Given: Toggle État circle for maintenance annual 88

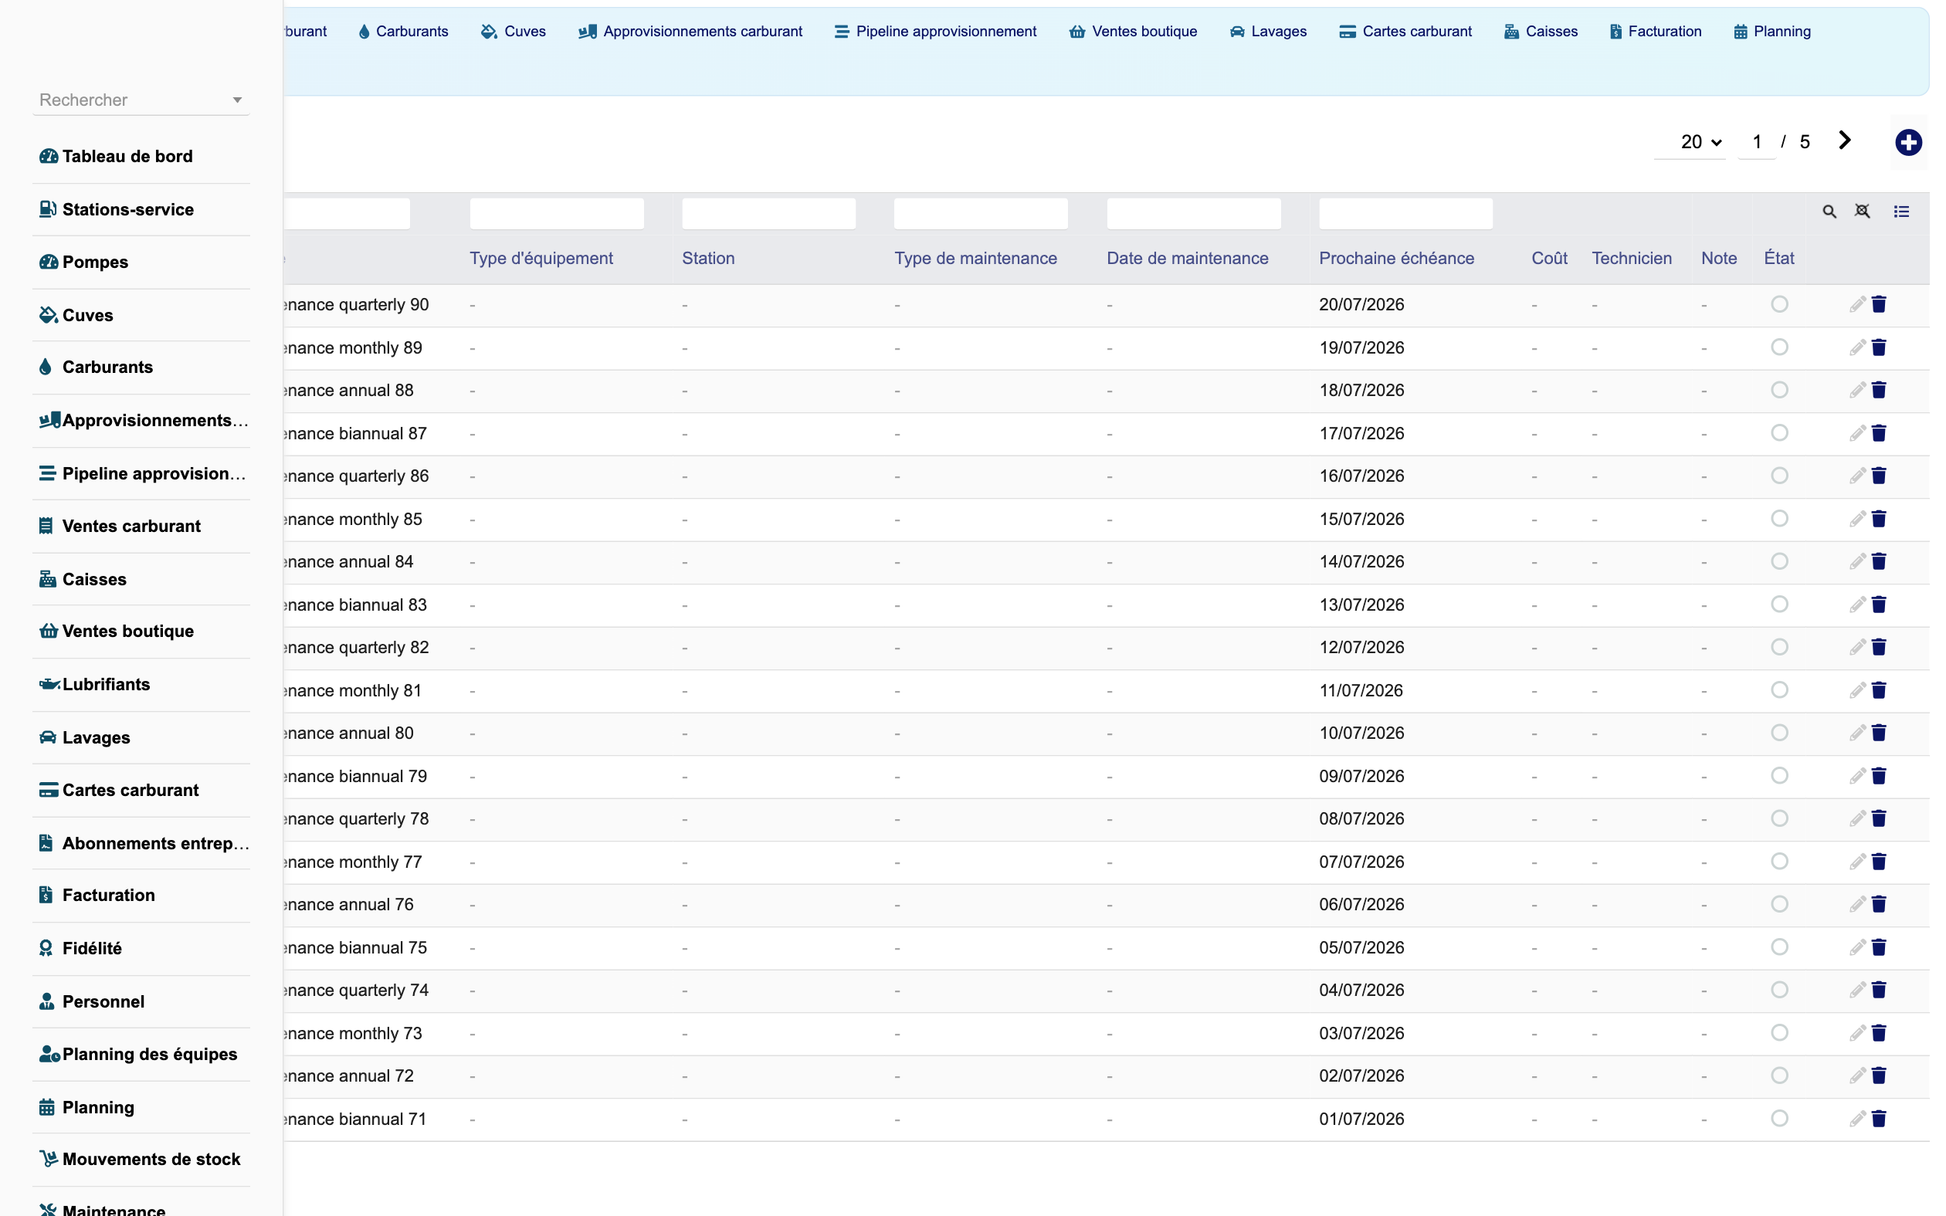Looking at the screenshot, I should click(x=1779, y=390).
